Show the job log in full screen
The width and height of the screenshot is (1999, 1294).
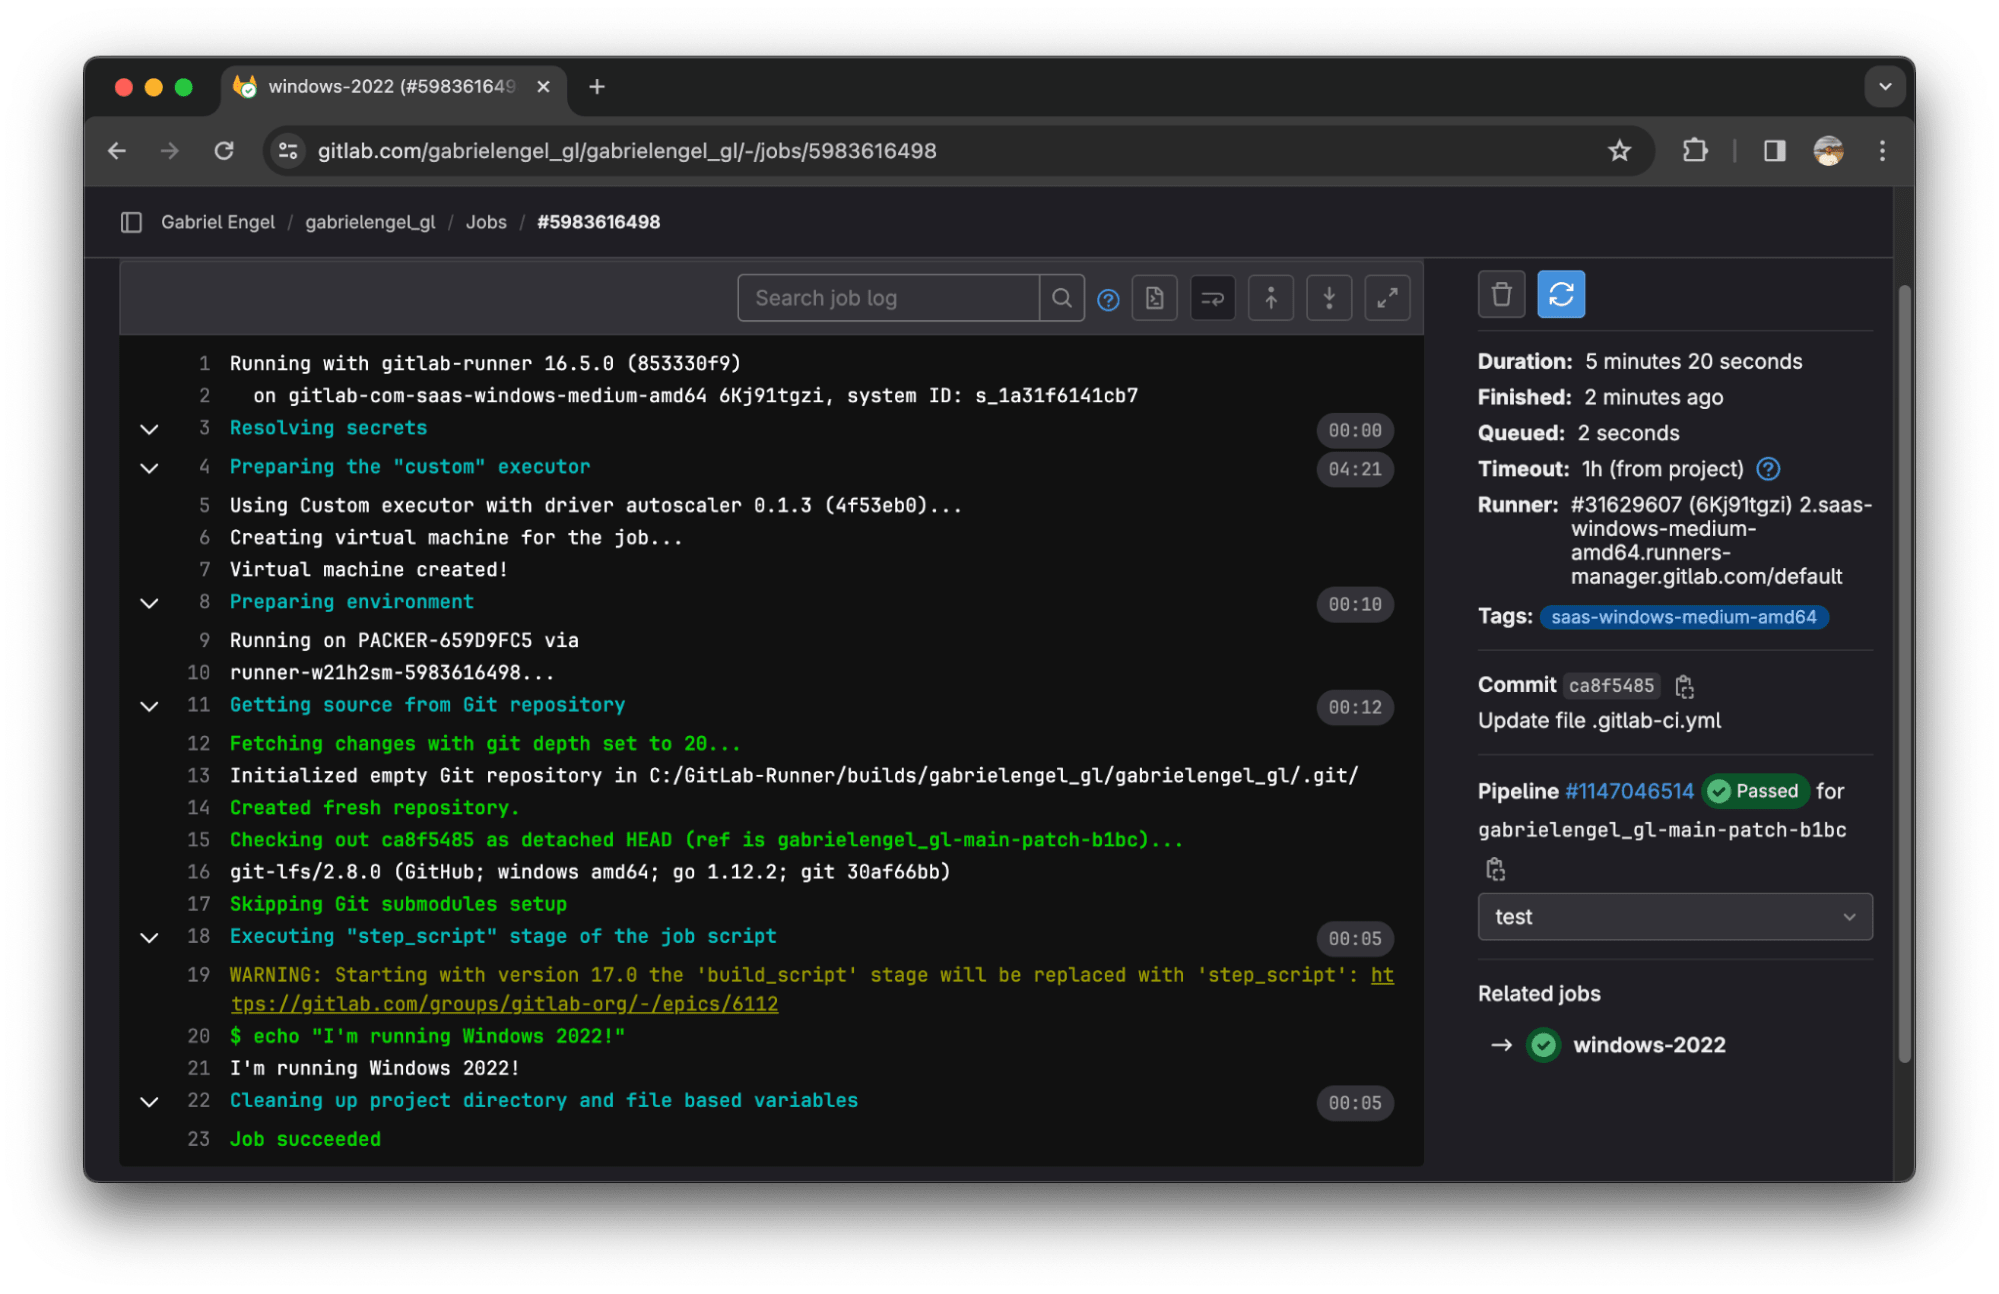tap(1387, 297)
